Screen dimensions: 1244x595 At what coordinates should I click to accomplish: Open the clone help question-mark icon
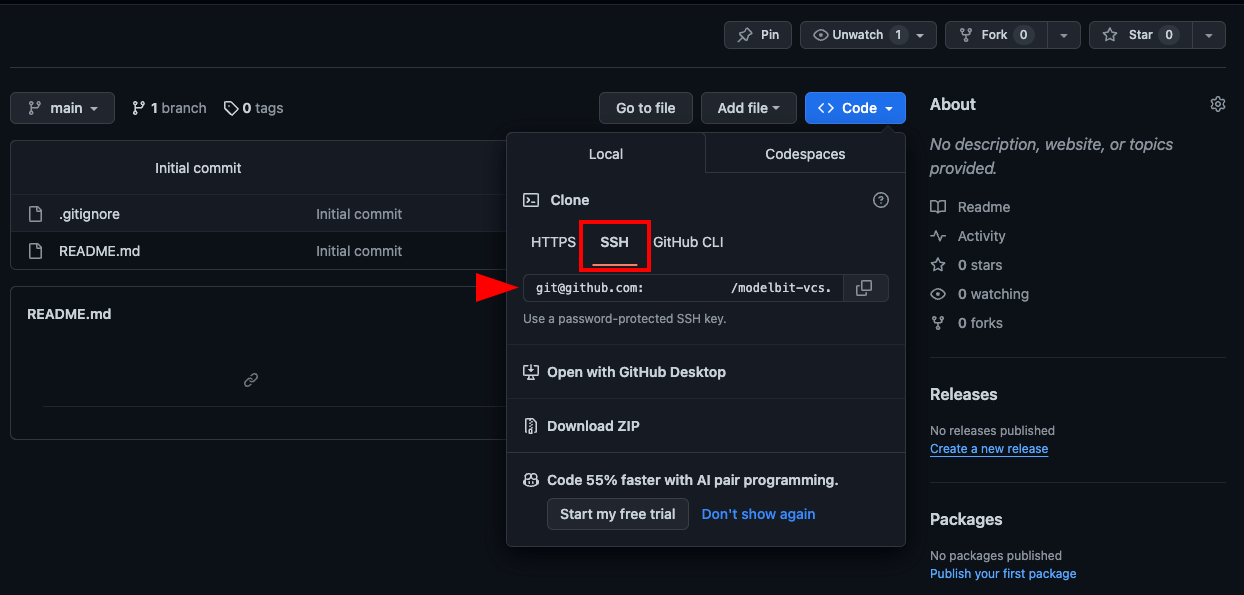(x=881, y=200)
